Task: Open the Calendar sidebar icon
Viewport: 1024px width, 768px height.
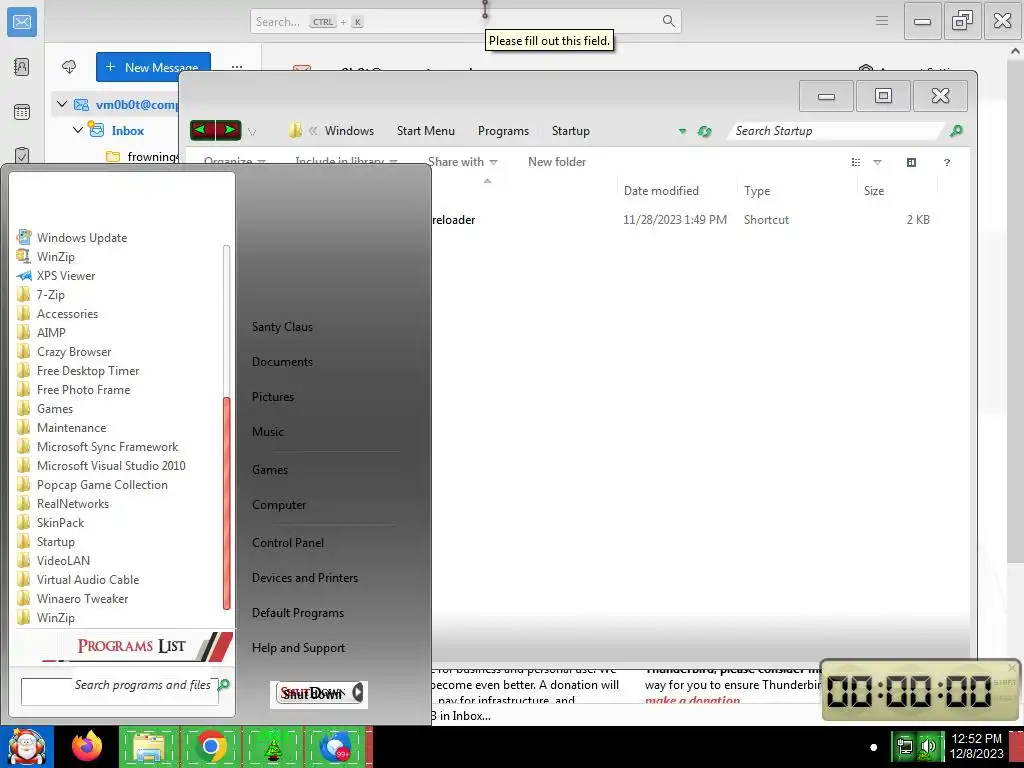Action: point(22,112)
